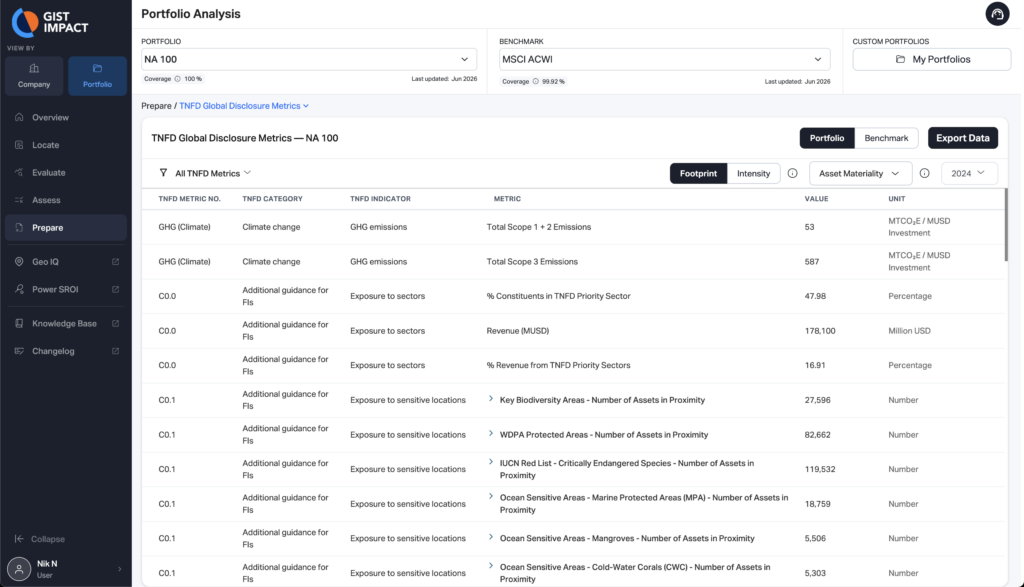Click the My Portfolios folder icon
Viewport: 1024px width, 587px height.
pos(900,59)
